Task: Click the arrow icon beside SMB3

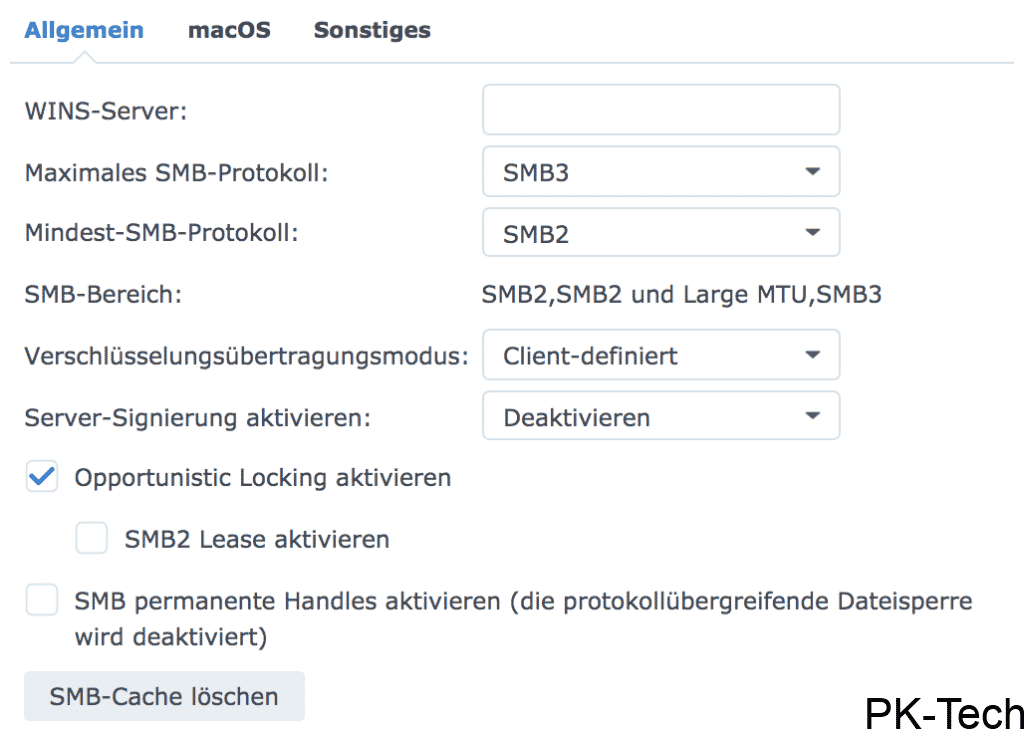Action: tap(812, 172)
